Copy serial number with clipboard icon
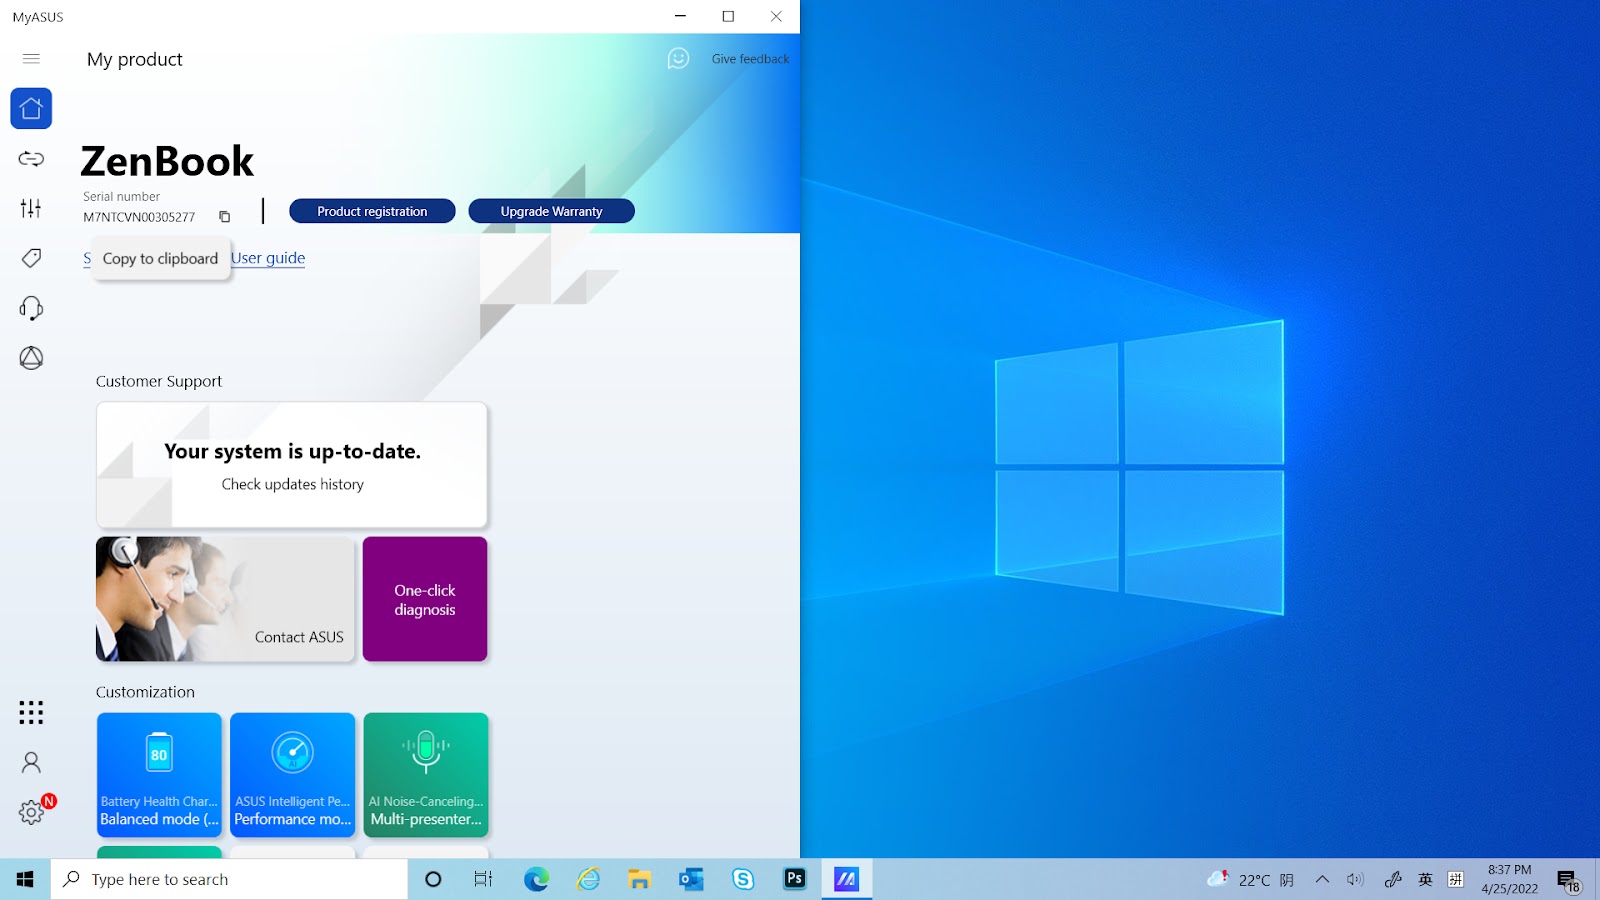Screen dimensions: 1600x900 224,216
